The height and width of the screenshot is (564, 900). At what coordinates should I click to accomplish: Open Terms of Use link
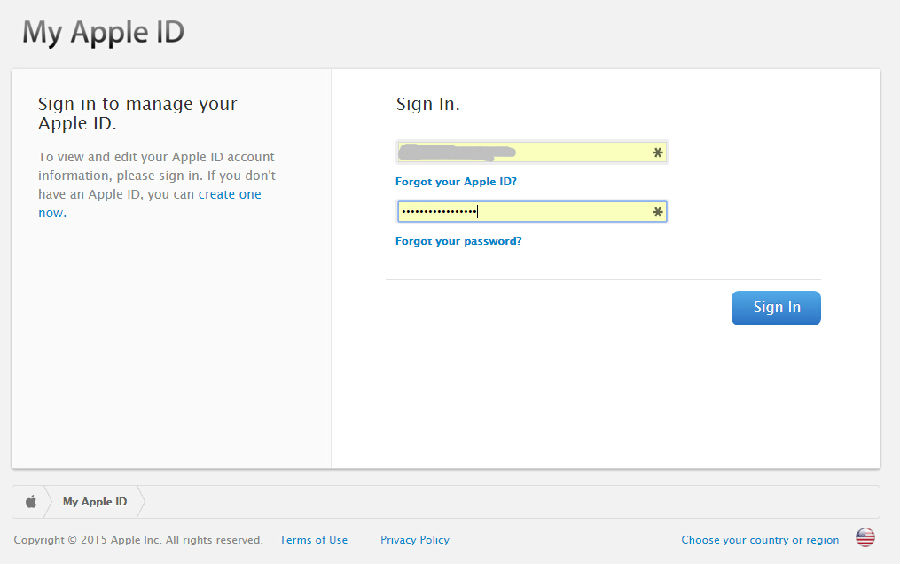tap(314, 540)
